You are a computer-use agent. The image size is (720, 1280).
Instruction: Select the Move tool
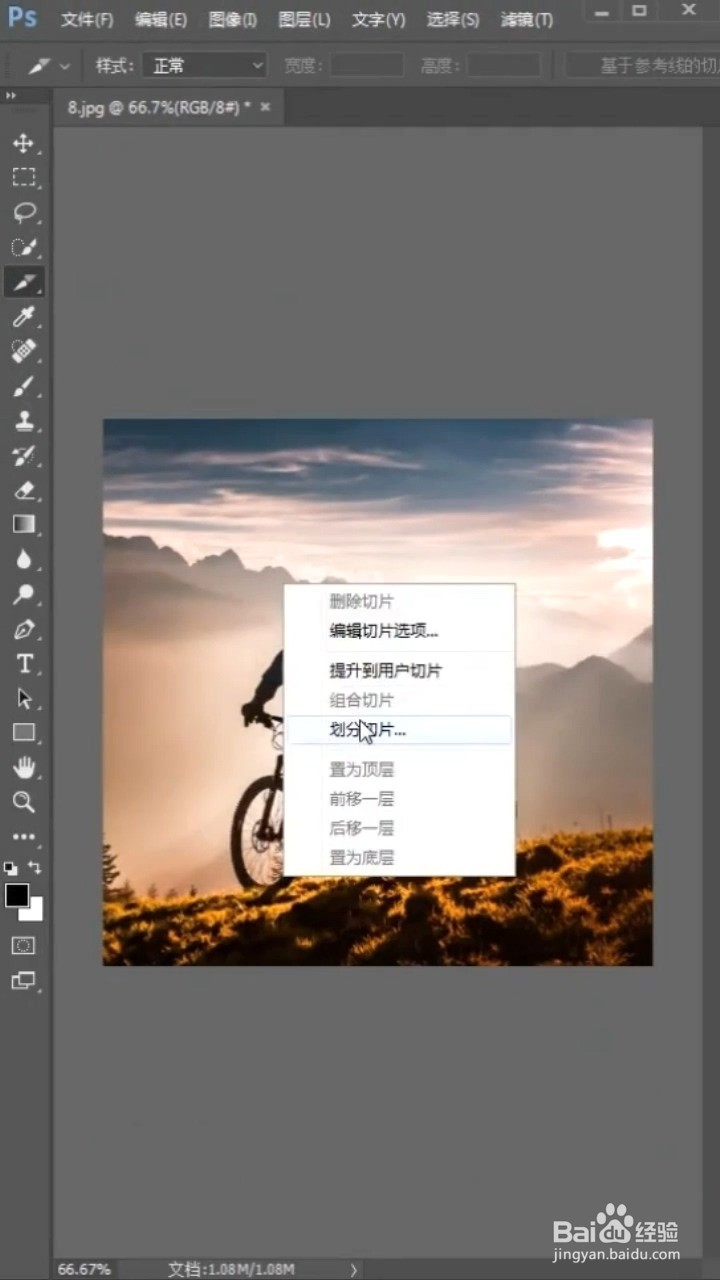point(23,143)
